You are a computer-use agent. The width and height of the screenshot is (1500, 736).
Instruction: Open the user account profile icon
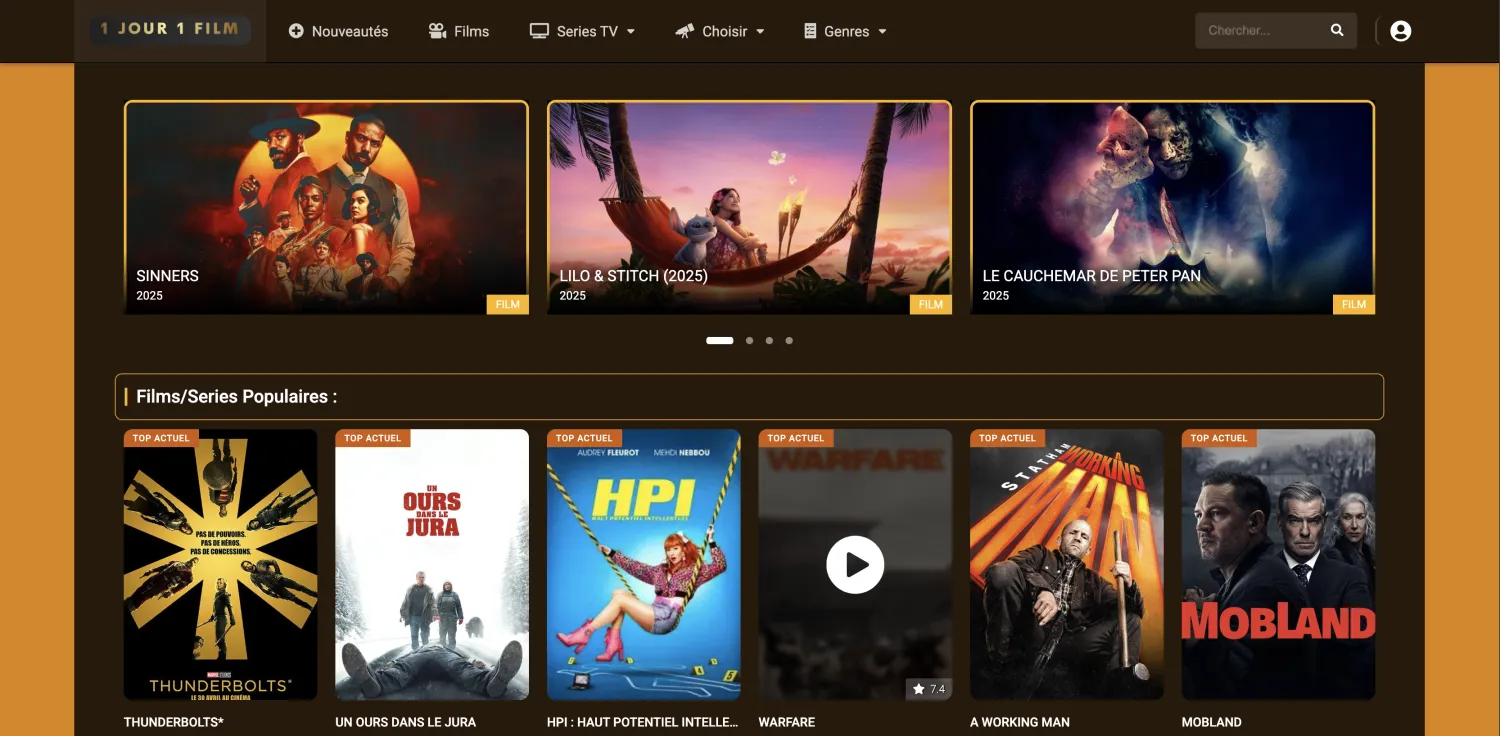[1400, 31]
